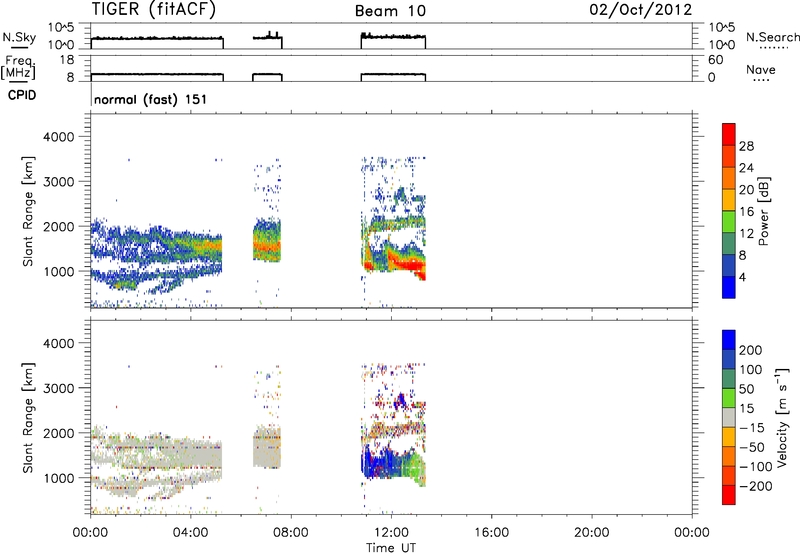Click the 16:00 time axis tick label
Image resolution: width=800 pixels, height=554 pixels.
[491, 533]
